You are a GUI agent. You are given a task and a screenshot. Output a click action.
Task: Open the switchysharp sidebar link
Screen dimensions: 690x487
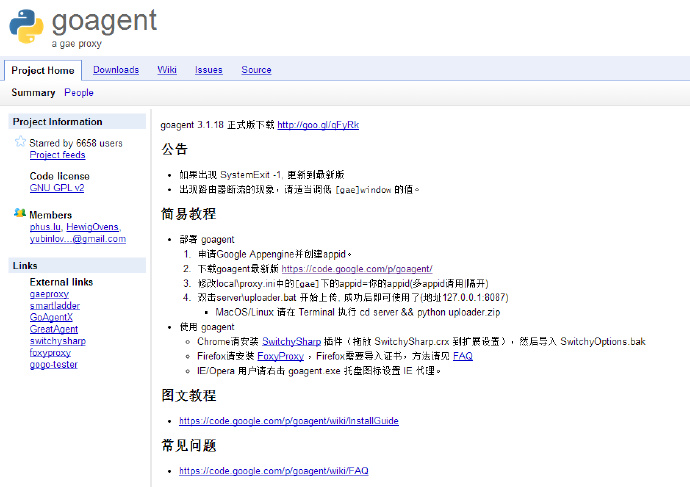click(58, 341)
